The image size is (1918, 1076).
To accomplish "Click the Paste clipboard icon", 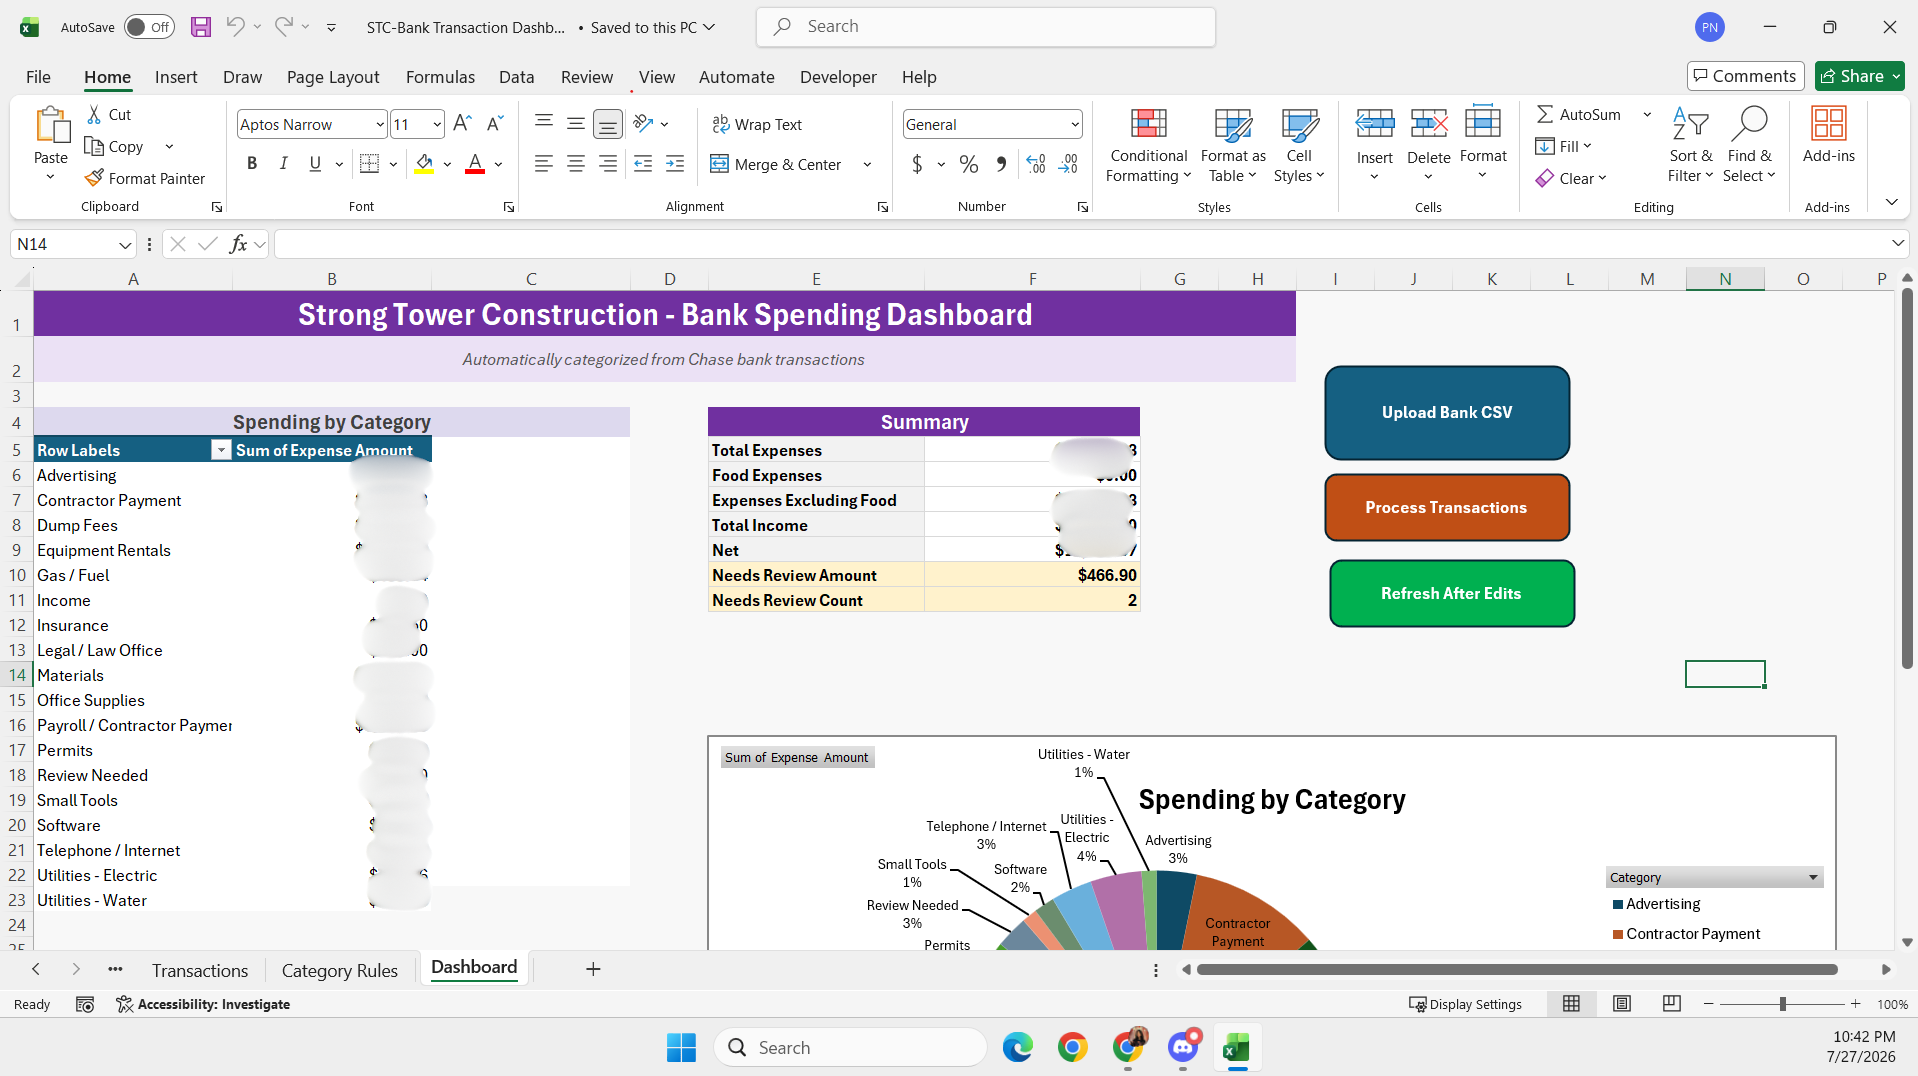I will (x=51, y=126).
